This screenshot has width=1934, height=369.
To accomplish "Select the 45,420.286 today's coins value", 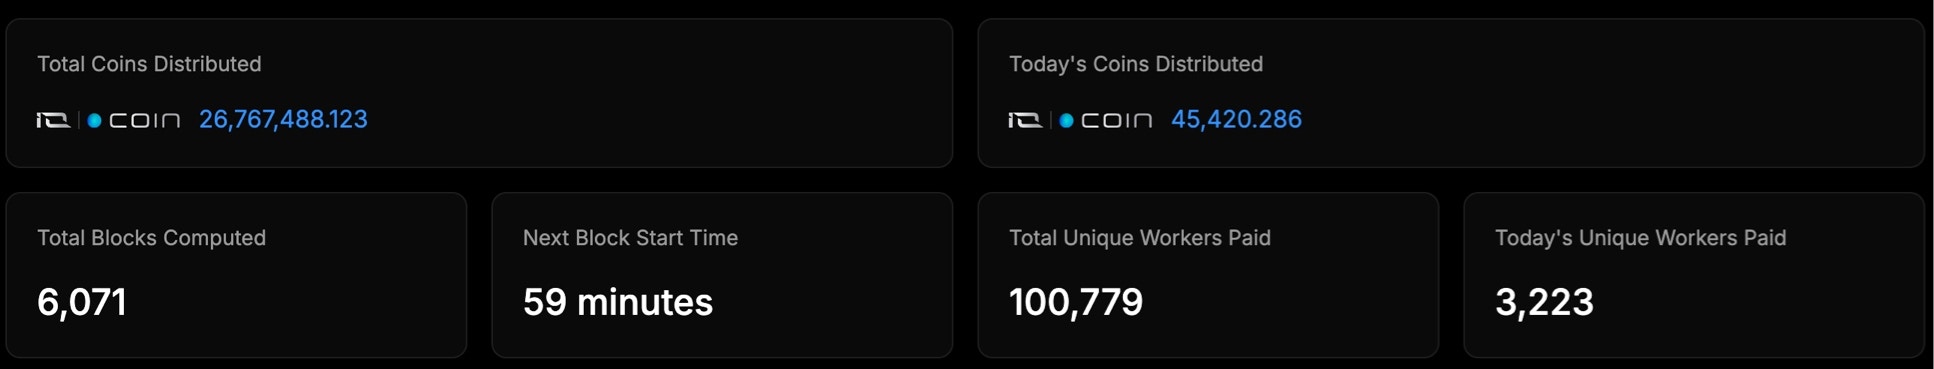I will tap(1236, 119).
